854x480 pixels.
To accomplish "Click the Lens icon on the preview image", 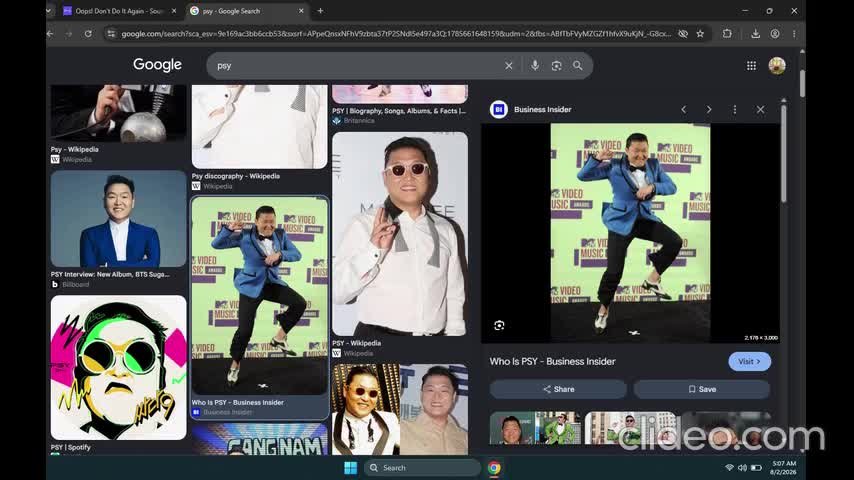I will [499, 325].
